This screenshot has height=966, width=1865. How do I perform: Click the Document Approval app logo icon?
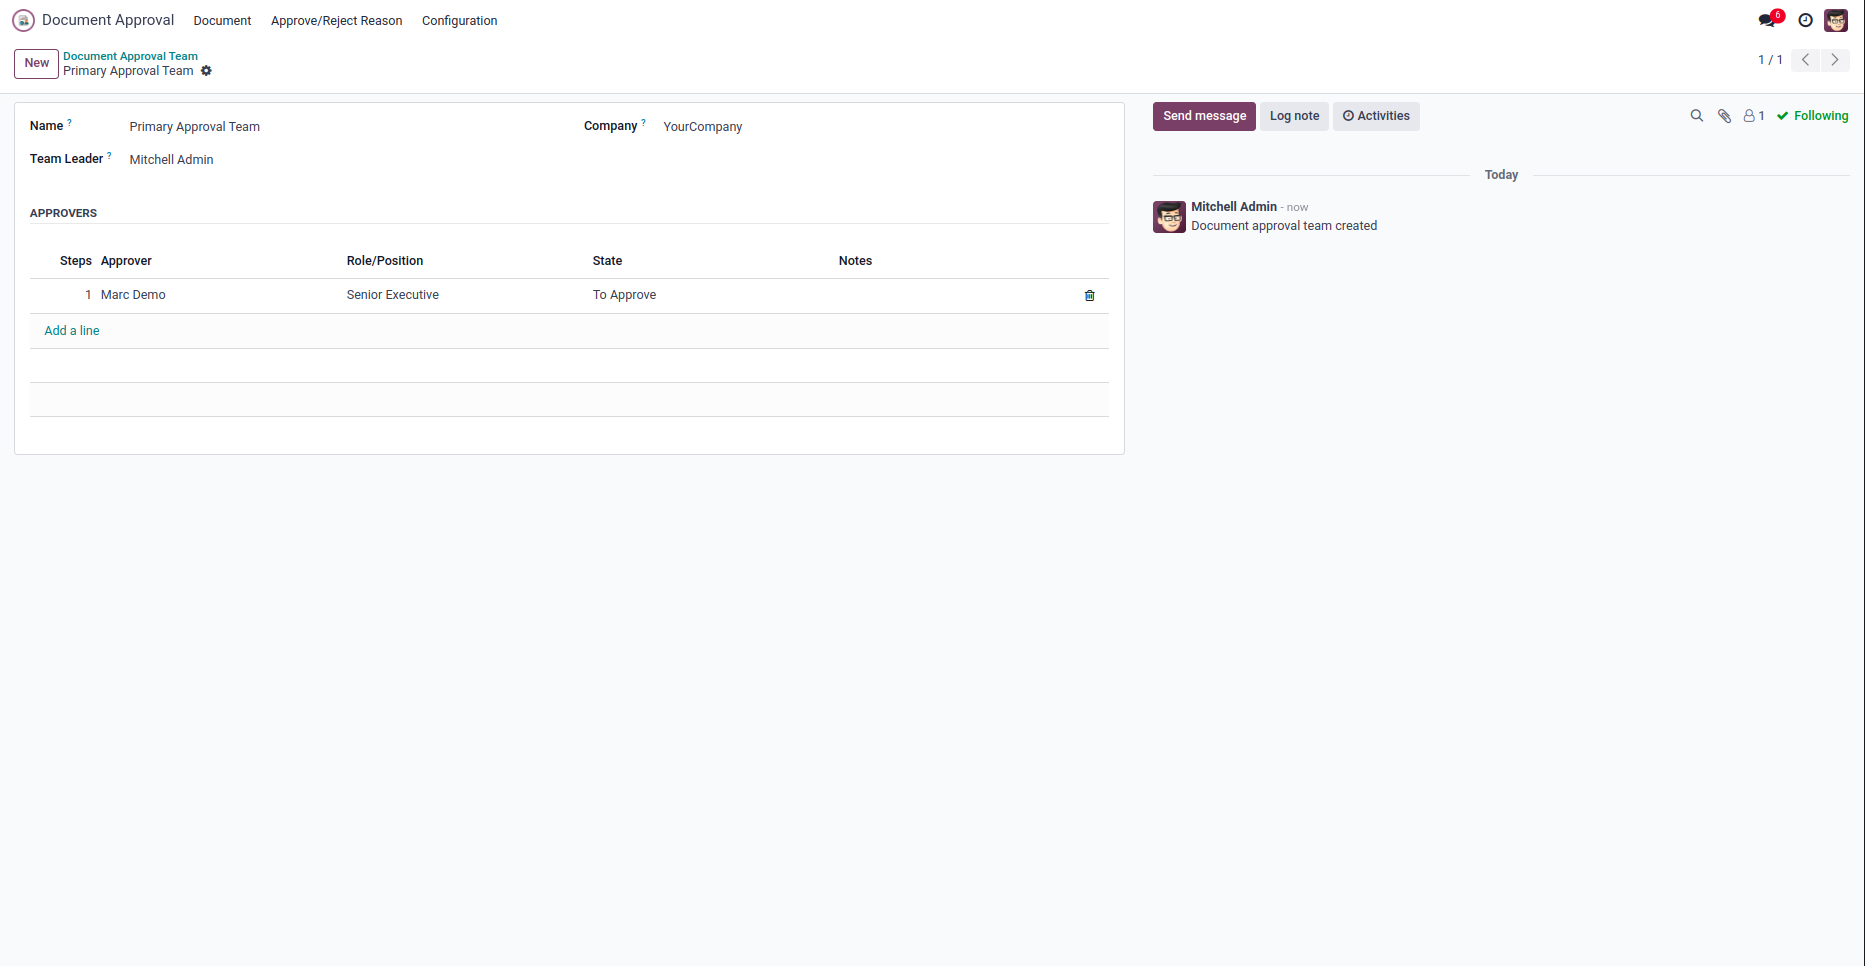pyautogui.click(x=23, y=20)
